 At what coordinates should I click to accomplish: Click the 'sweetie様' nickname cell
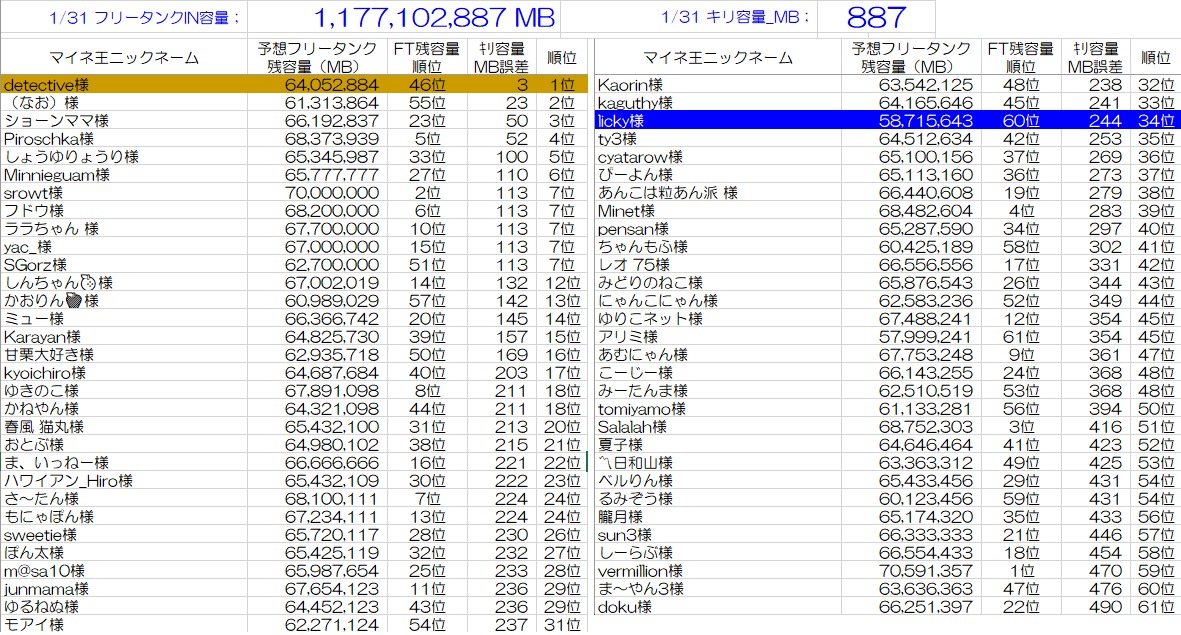tap(124, 535)
